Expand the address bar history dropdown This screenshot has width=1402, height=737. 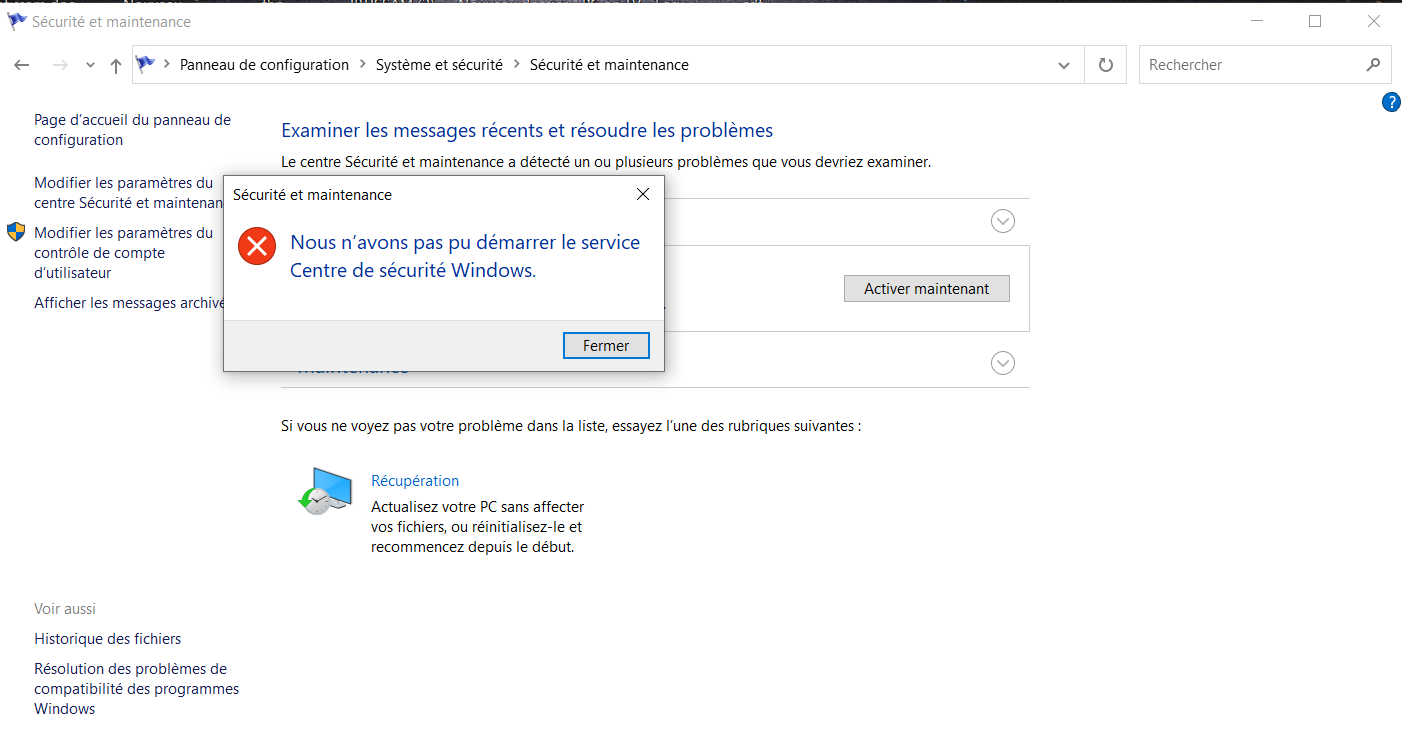pos(1064,65)
